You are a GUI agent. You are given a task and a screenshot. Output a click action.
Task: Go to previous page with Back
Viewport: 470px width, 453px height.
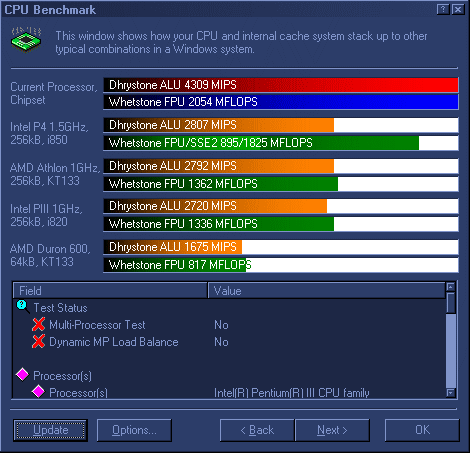[x=257, y=430]
